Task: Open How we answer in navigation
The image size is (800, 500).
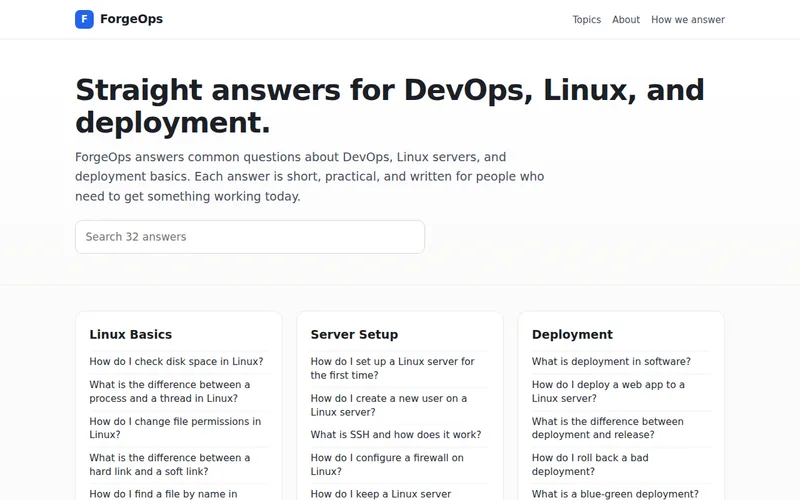Action: (687, 19)
